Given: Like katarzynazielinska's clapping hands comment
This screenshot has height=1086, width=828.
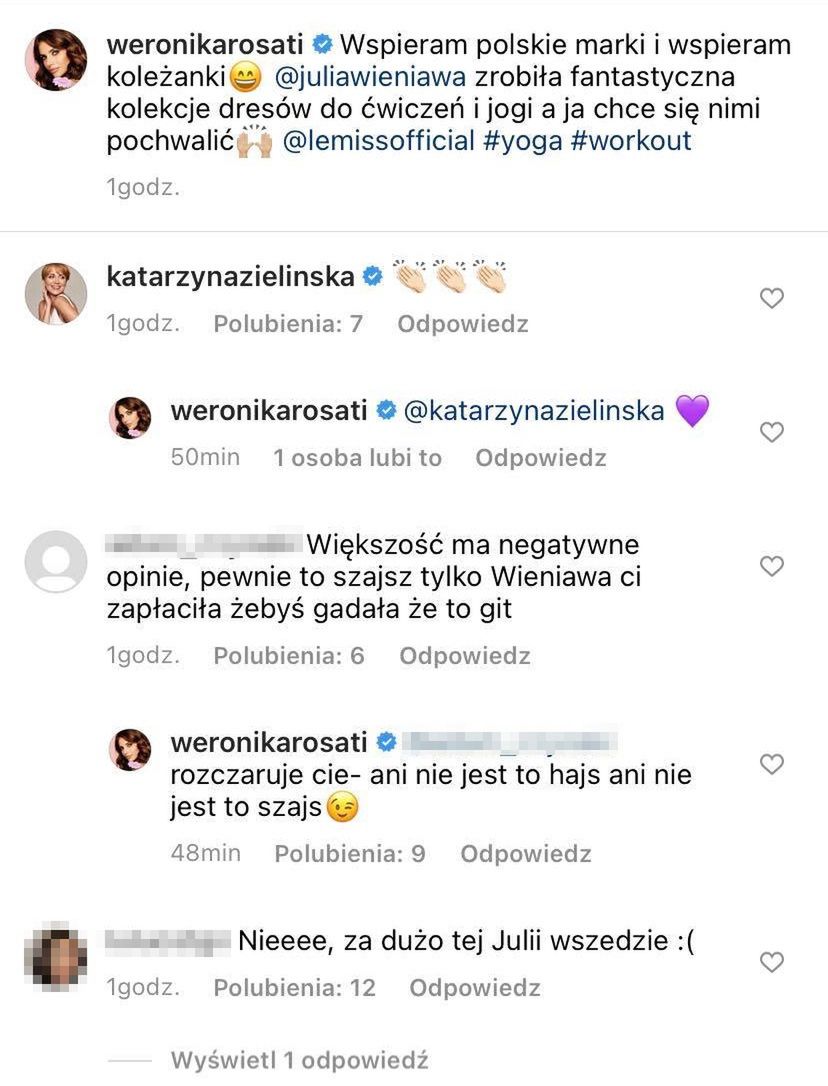Looking at the screenshot, I should (771, 298).
